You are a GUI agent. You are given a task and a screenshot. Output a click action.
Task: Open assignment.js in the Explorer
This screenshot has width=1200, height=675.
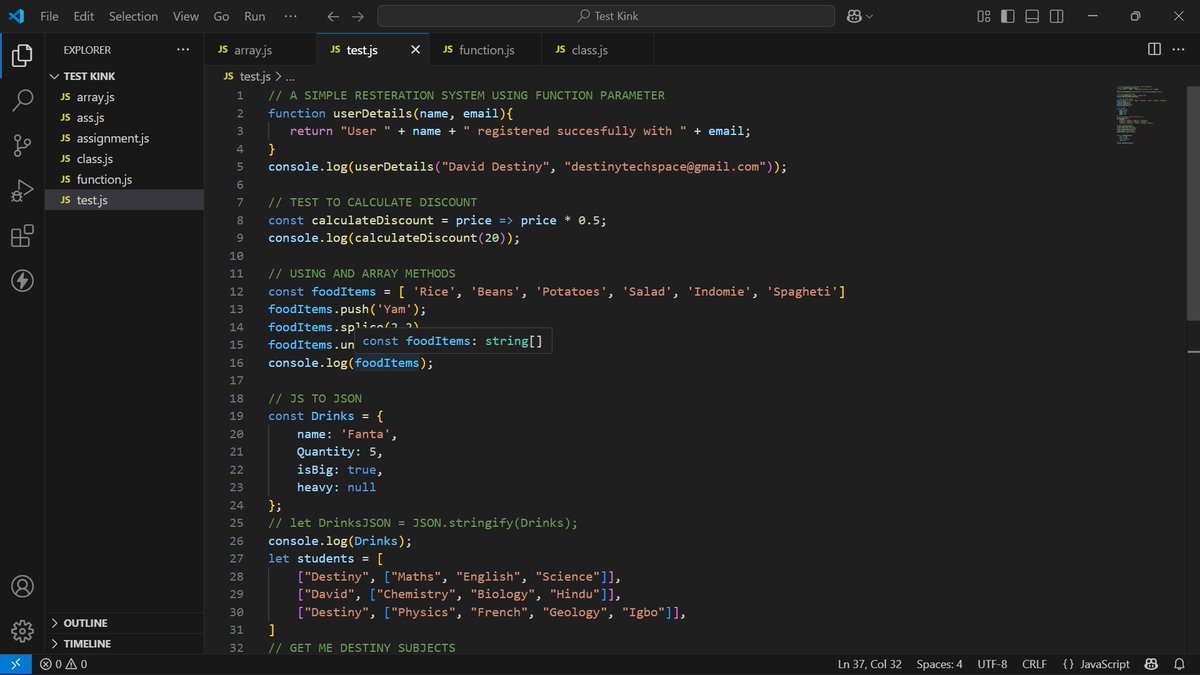(123, 138)
